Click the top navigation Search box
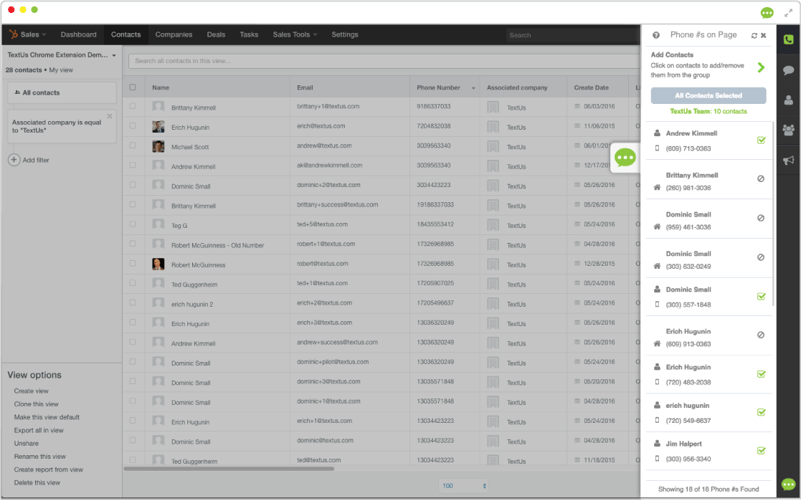This screenshot has height=501, width=801. point(572,35)
